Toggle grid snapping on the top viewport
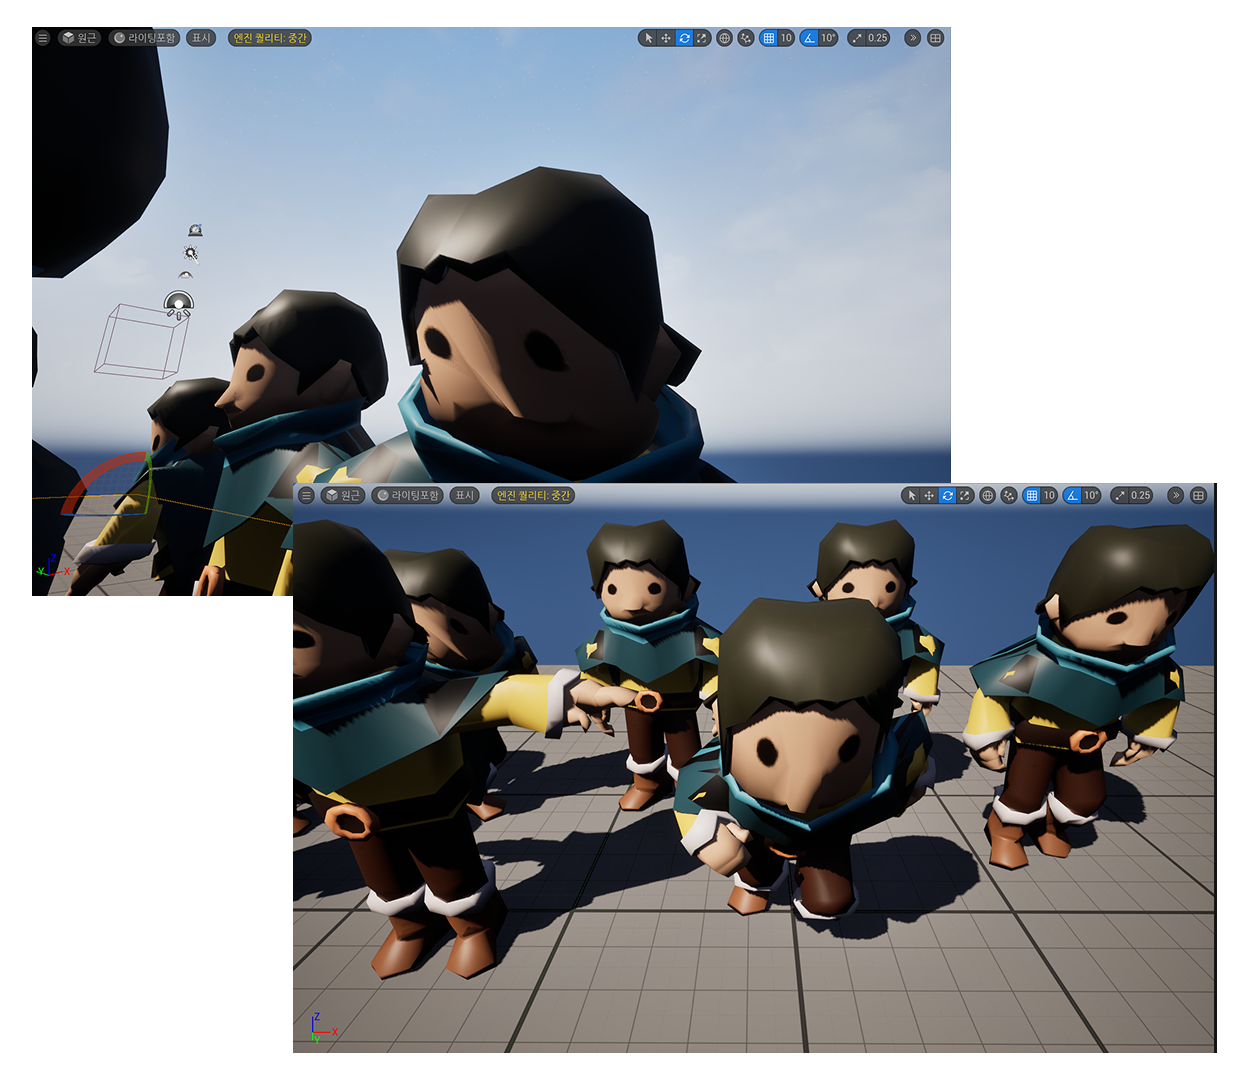 (x=768, y=37)
